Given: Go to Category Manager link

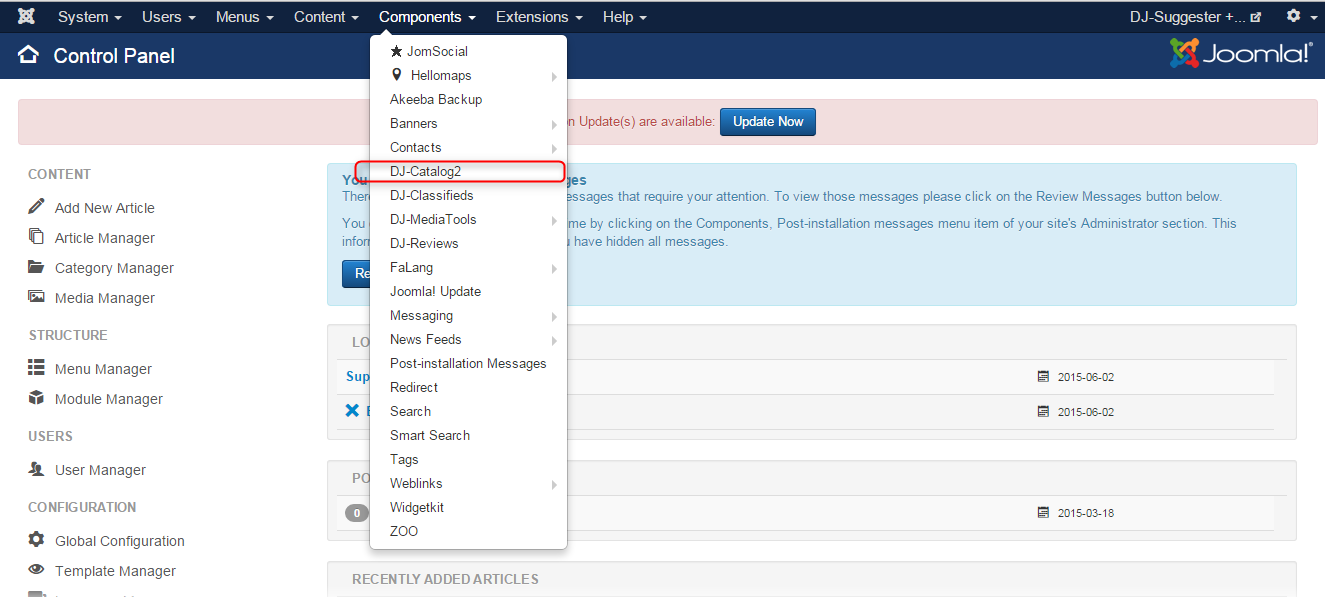Looking at the screenshot, I should click(x=114, y=268).
